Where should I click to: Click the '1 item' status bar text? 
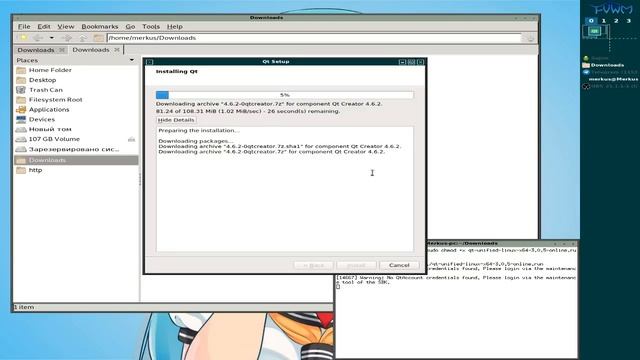24,307
